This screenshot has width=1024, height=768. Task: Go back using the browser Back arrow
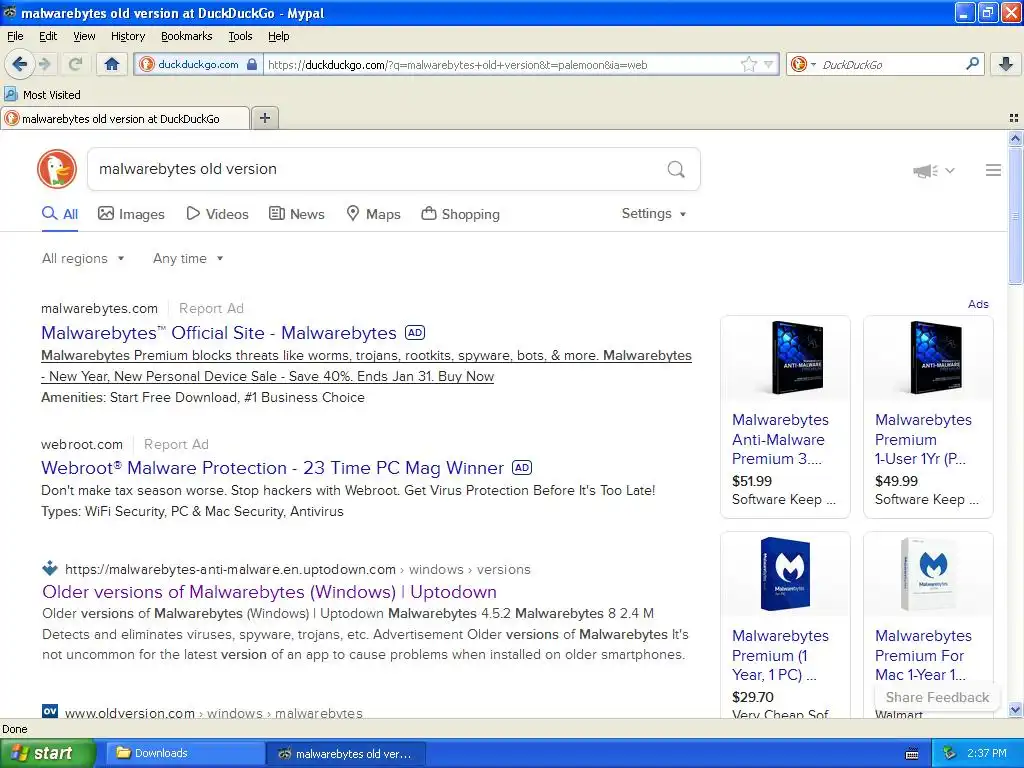click(x=19, y=64)
